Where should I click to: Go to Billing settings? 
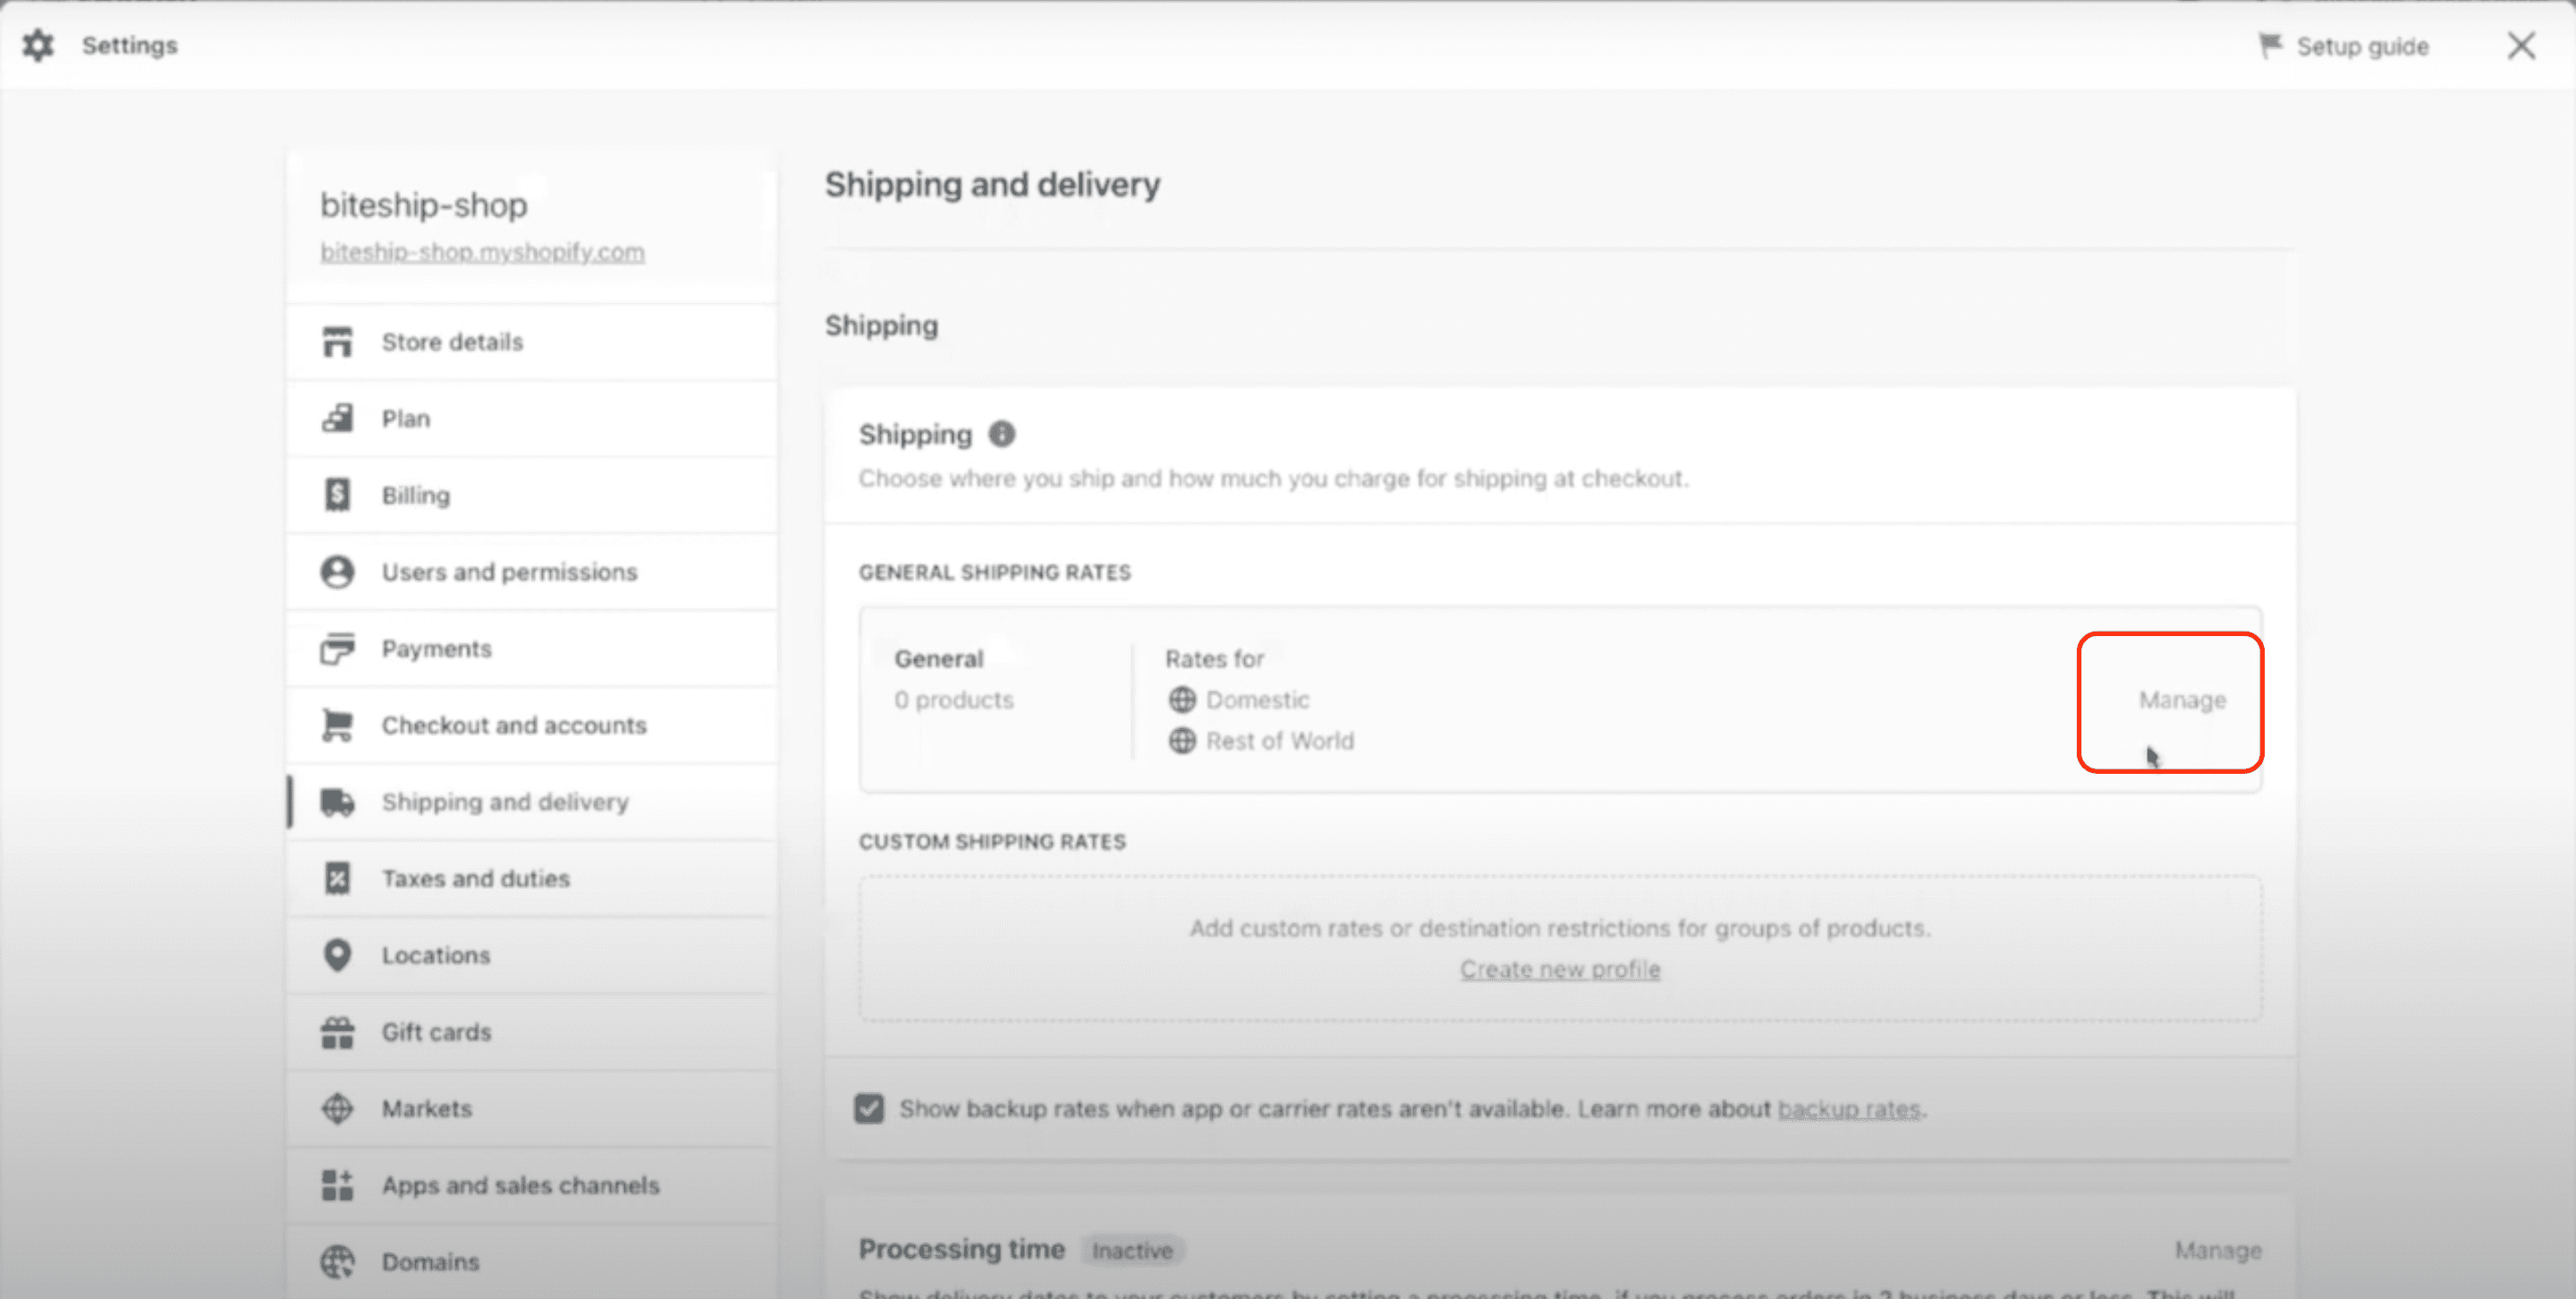tap(532, 495)
